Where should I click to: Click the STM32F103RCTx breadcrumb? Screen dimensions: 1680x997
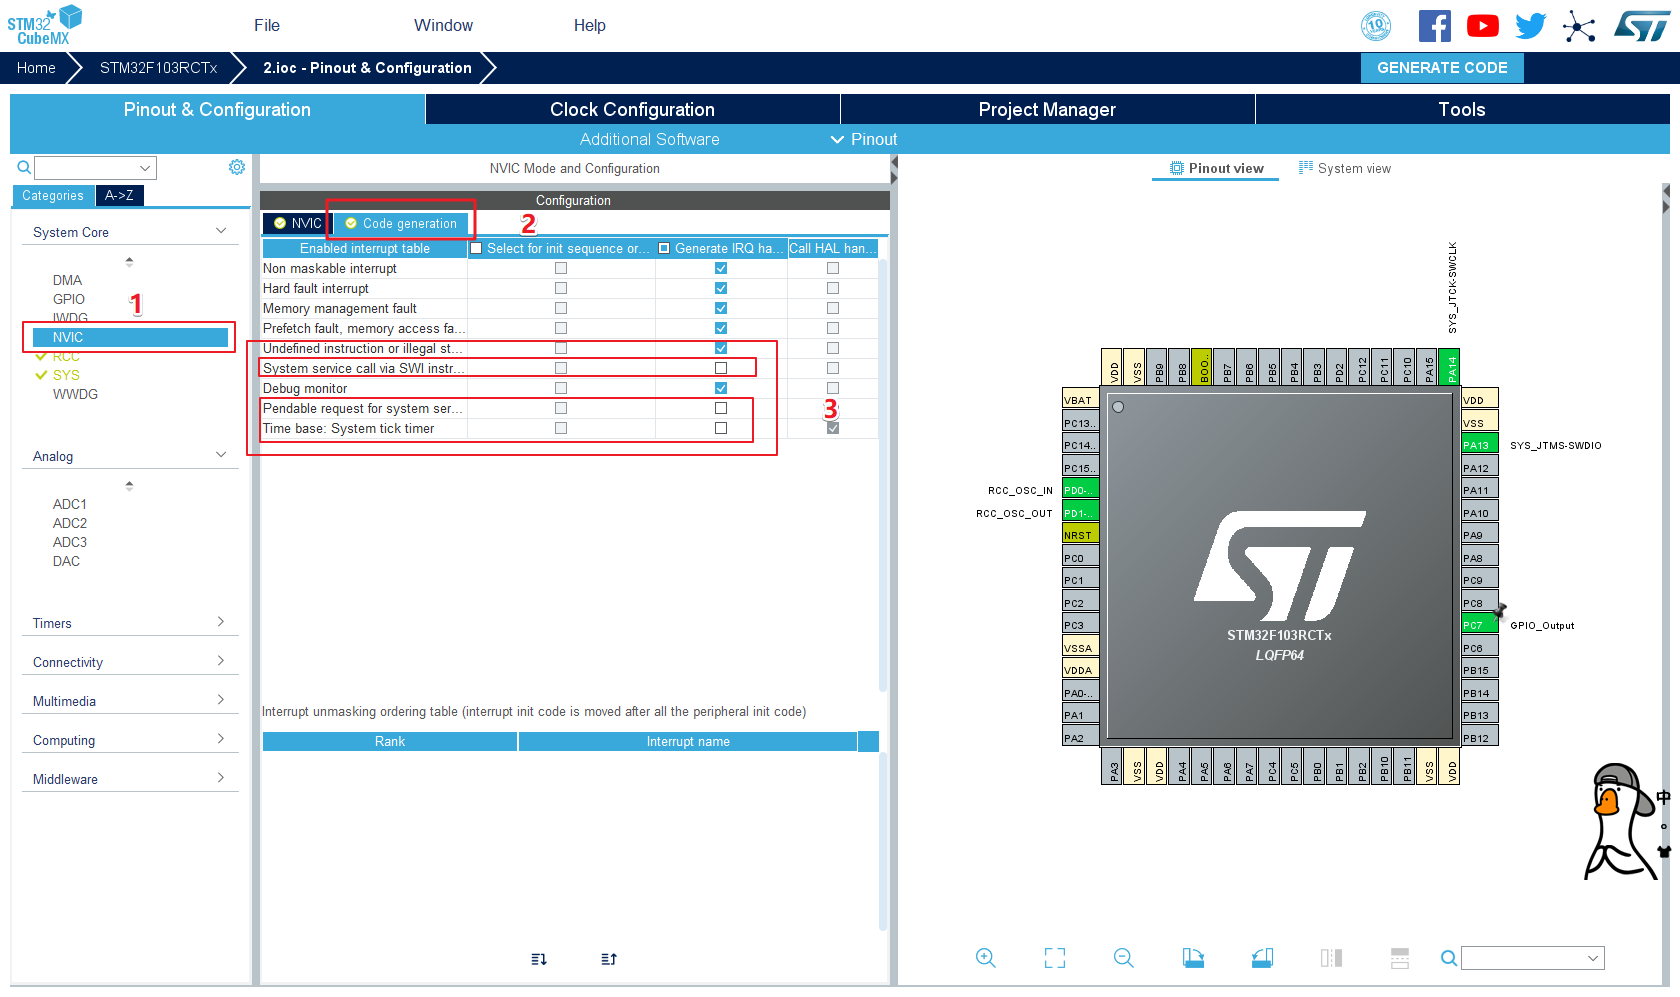click(158, 68)
